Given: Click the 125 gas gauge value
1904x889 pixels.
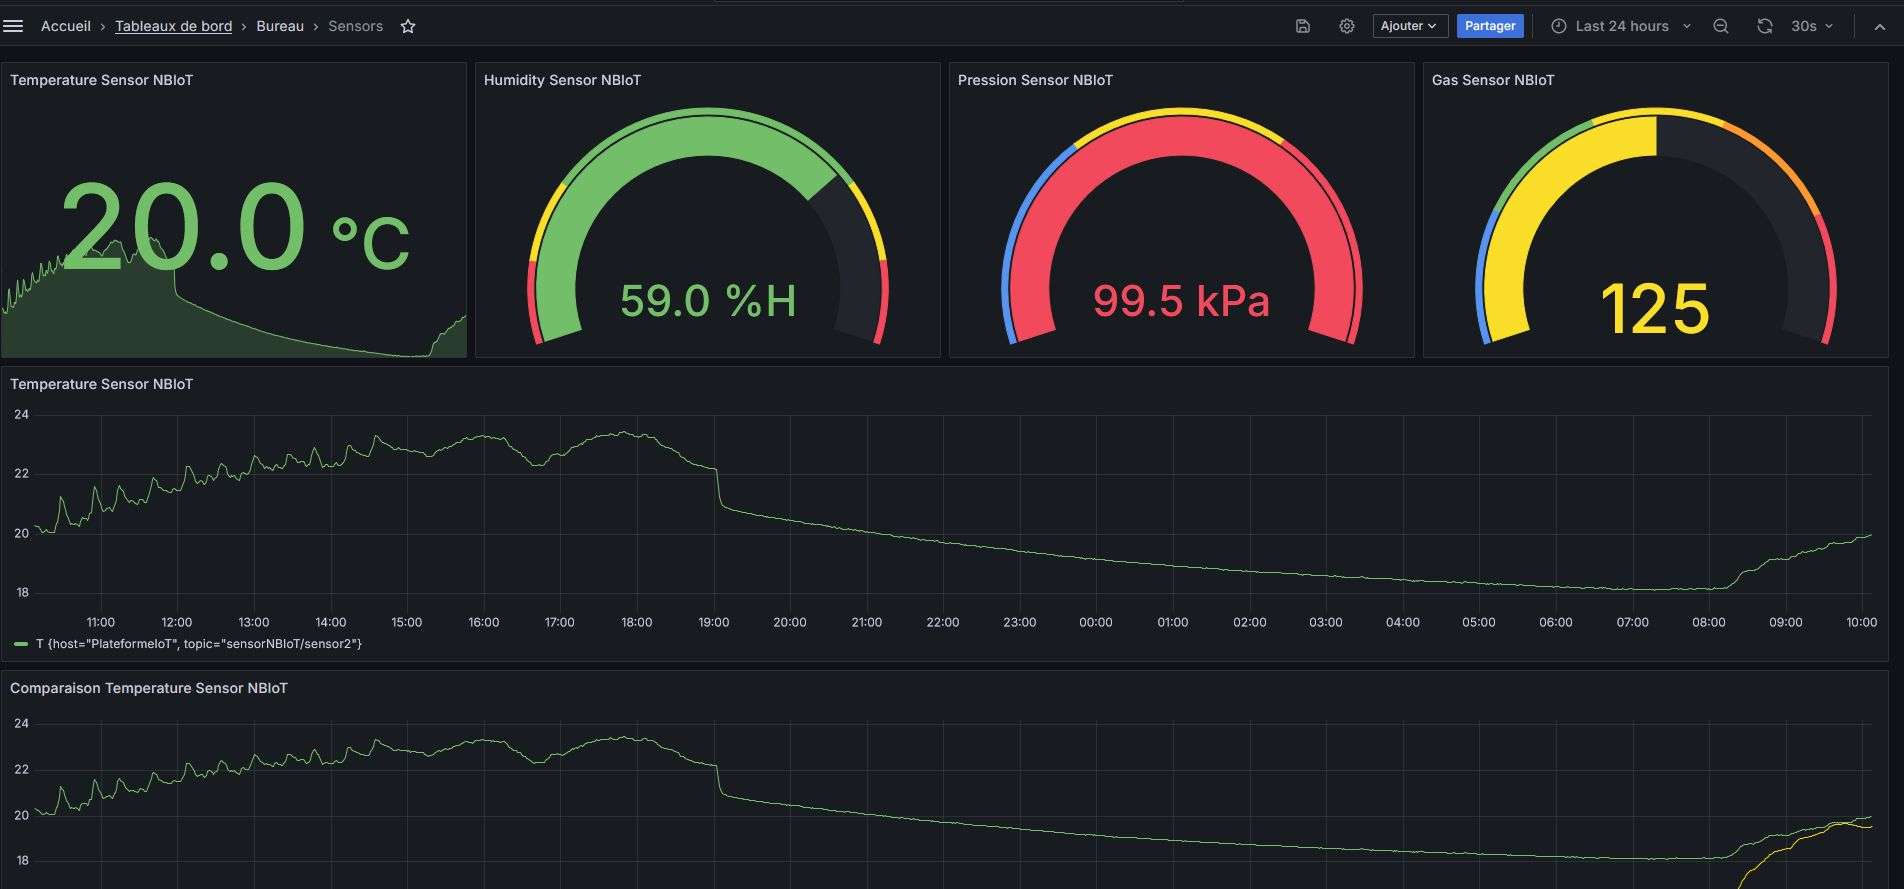Looking at the screenshot, I should (x=1655, y=309).
